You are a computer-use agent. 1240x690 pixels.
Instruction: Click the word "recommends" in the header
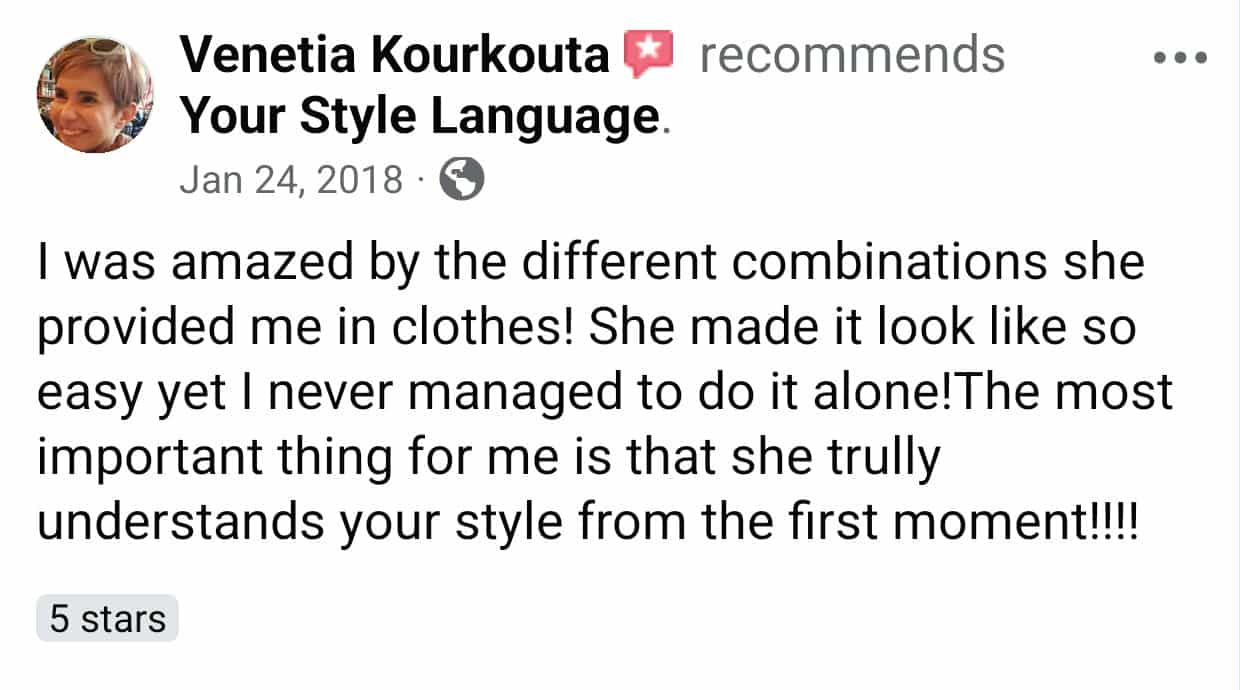pyautogui.click(x=852, y=55)
